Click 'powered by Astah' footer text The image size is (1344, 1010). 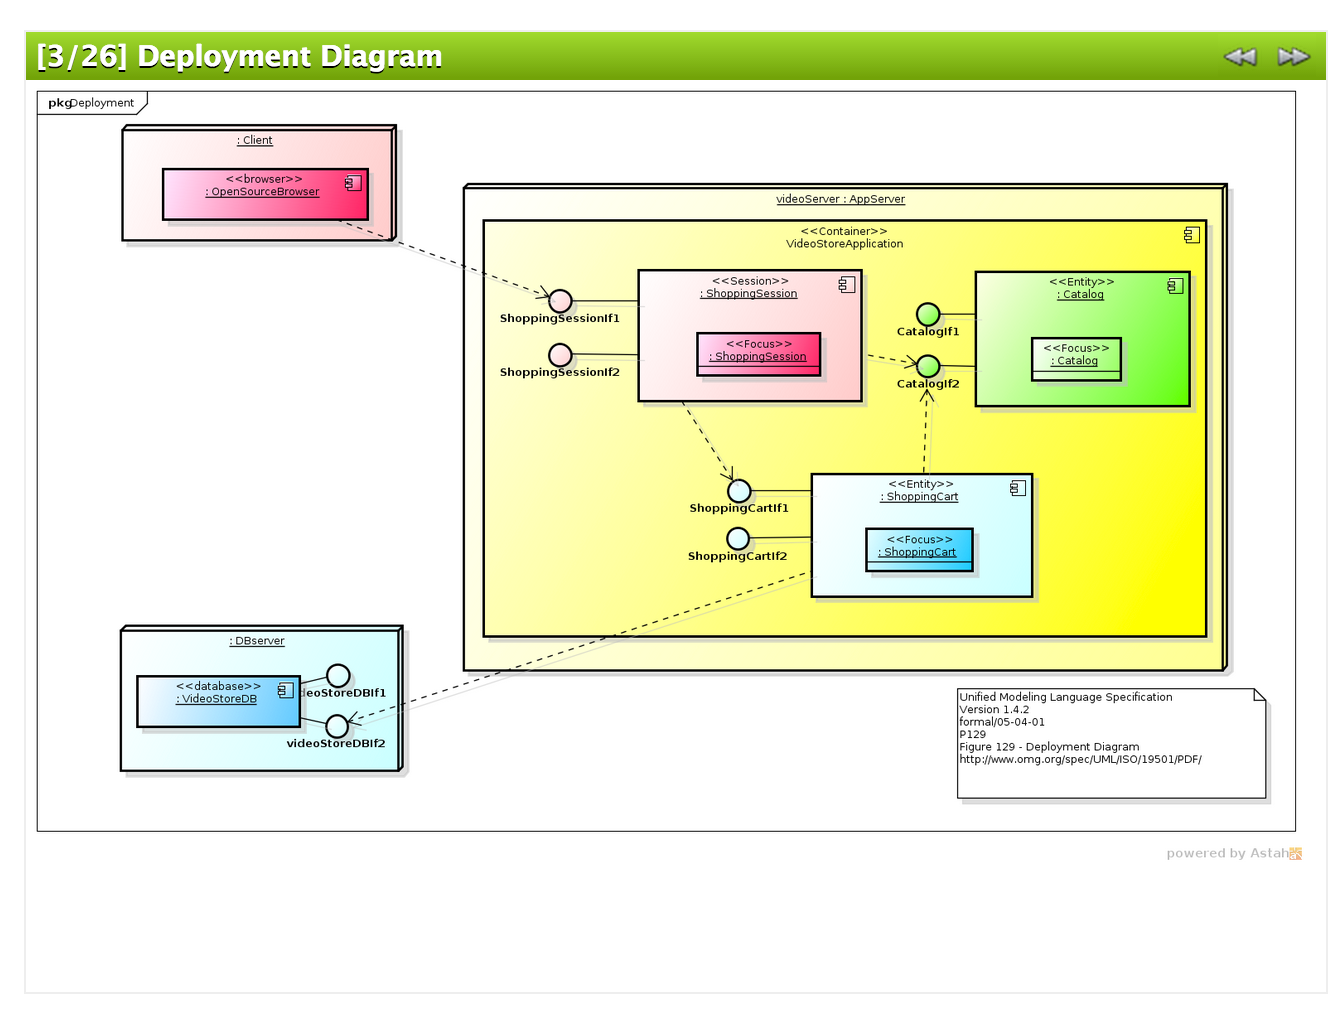pyautogui.click(x=1227, y=854)
